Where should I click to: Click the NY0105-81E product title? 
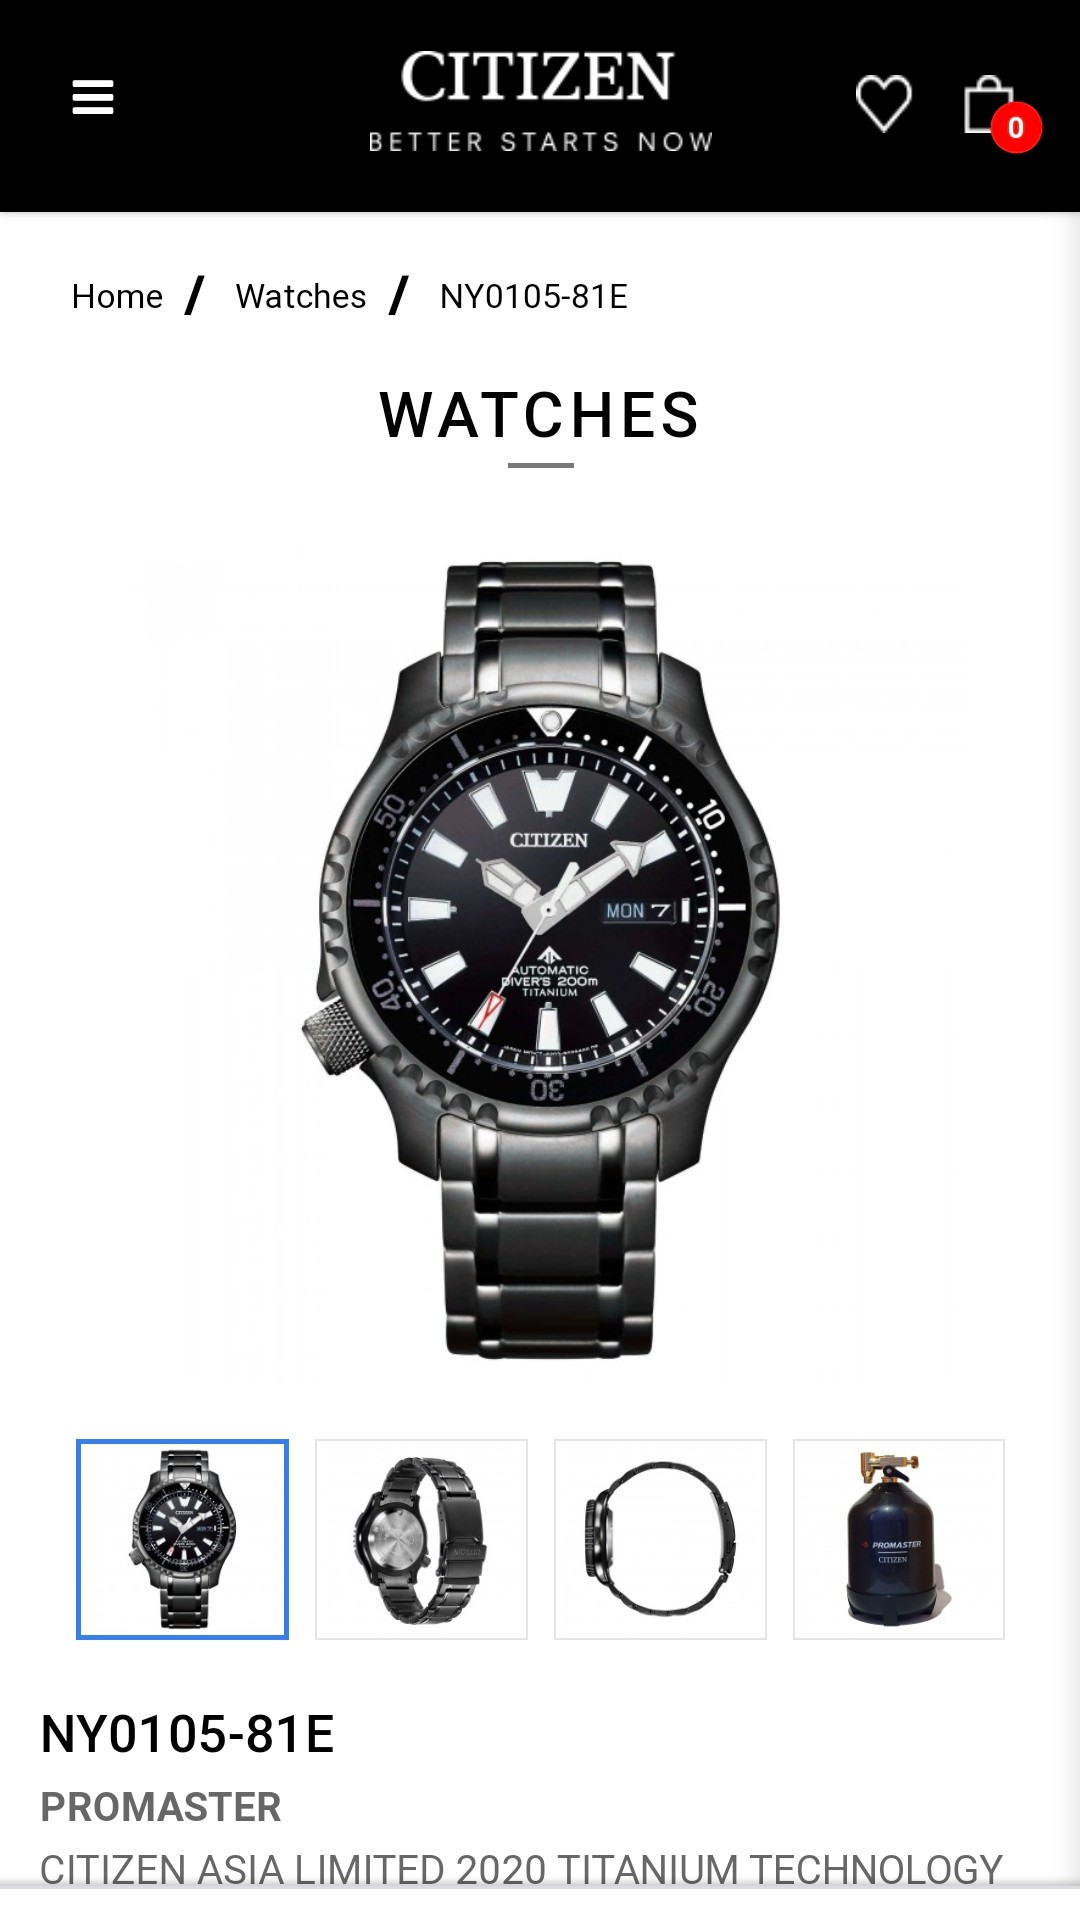pyautogui.click(x=187, y=1733)
